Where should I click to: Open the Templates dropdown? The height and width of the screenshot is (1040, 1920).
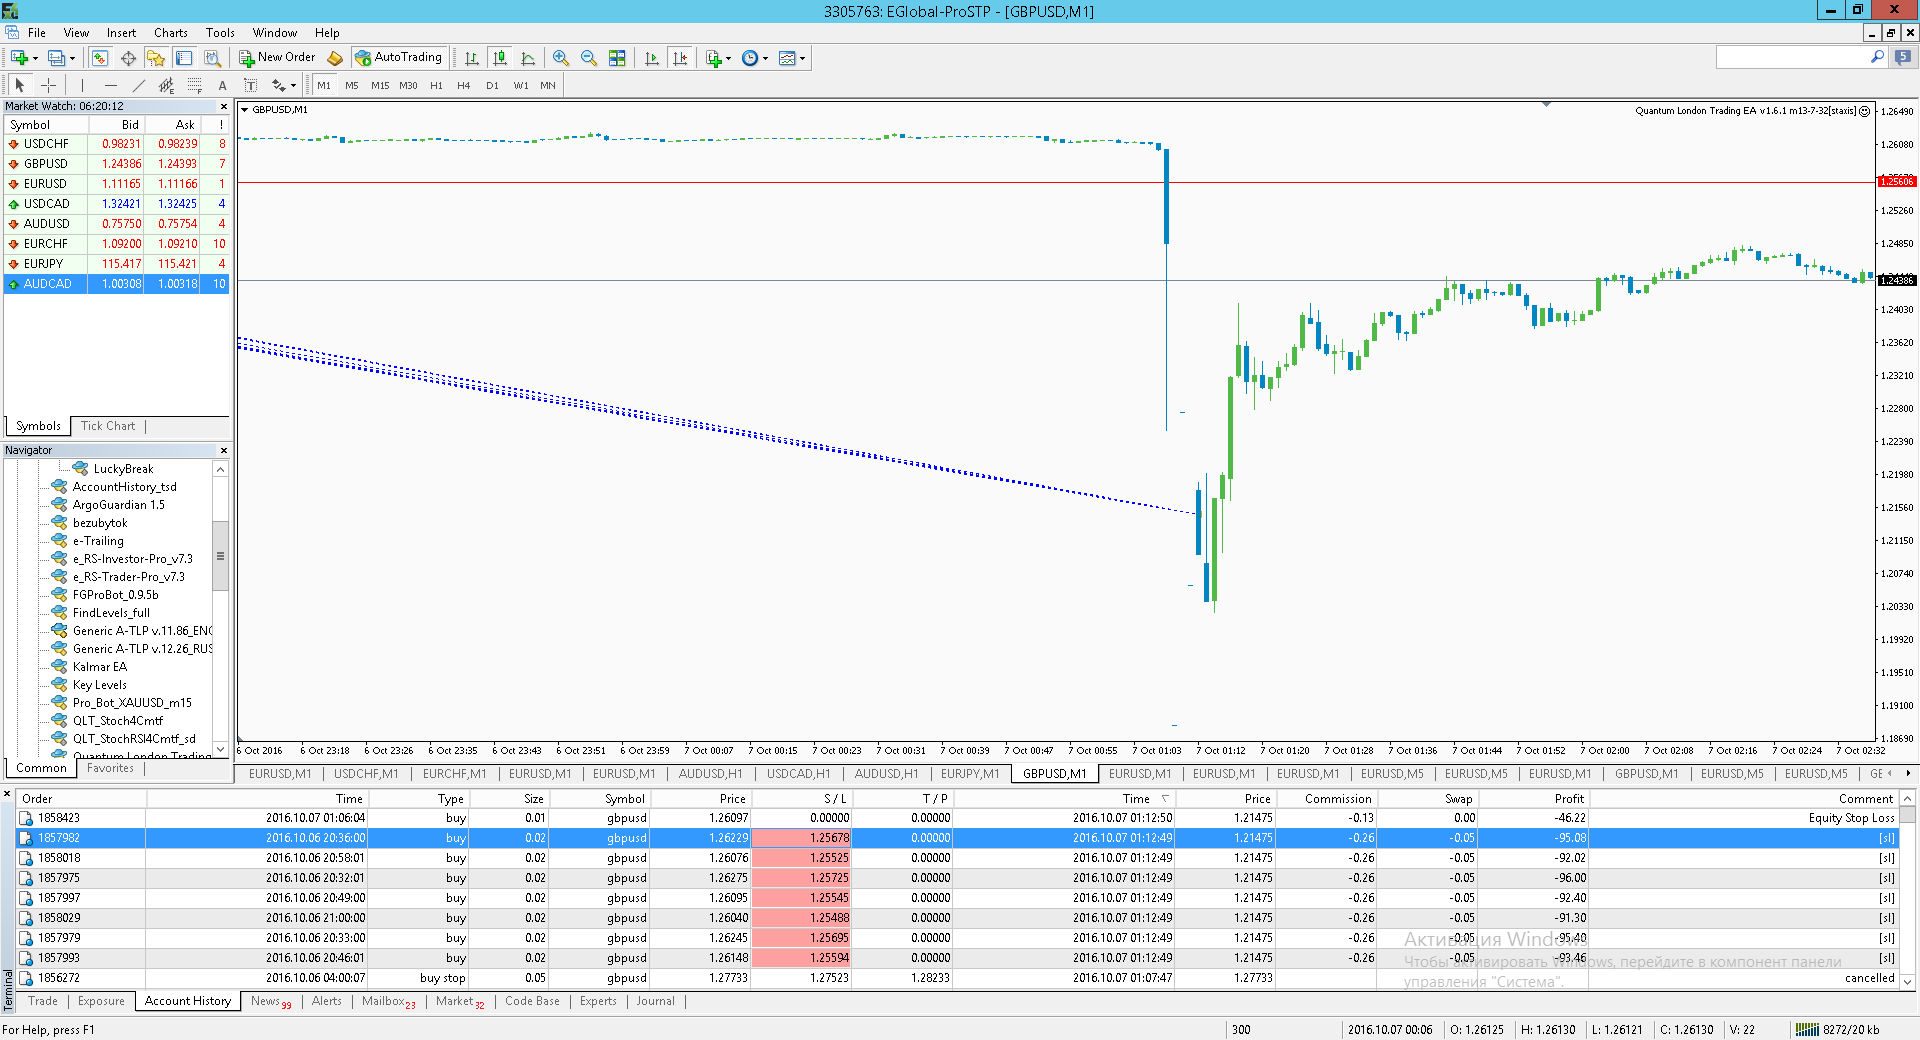pyautogui.click(x=792, y=58)
